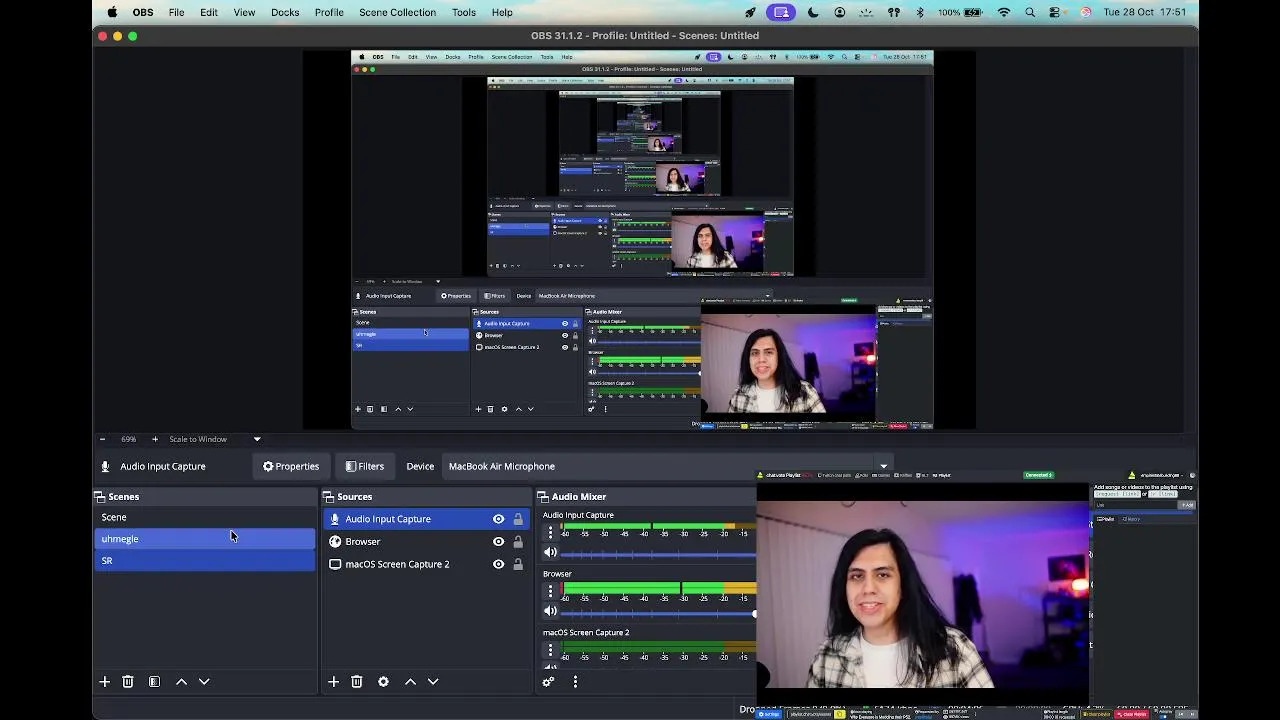Screen dimensions: 1280x720
Task: Open source properties gear icon in Sources toolbar
Action: click(x=383, y=681)
